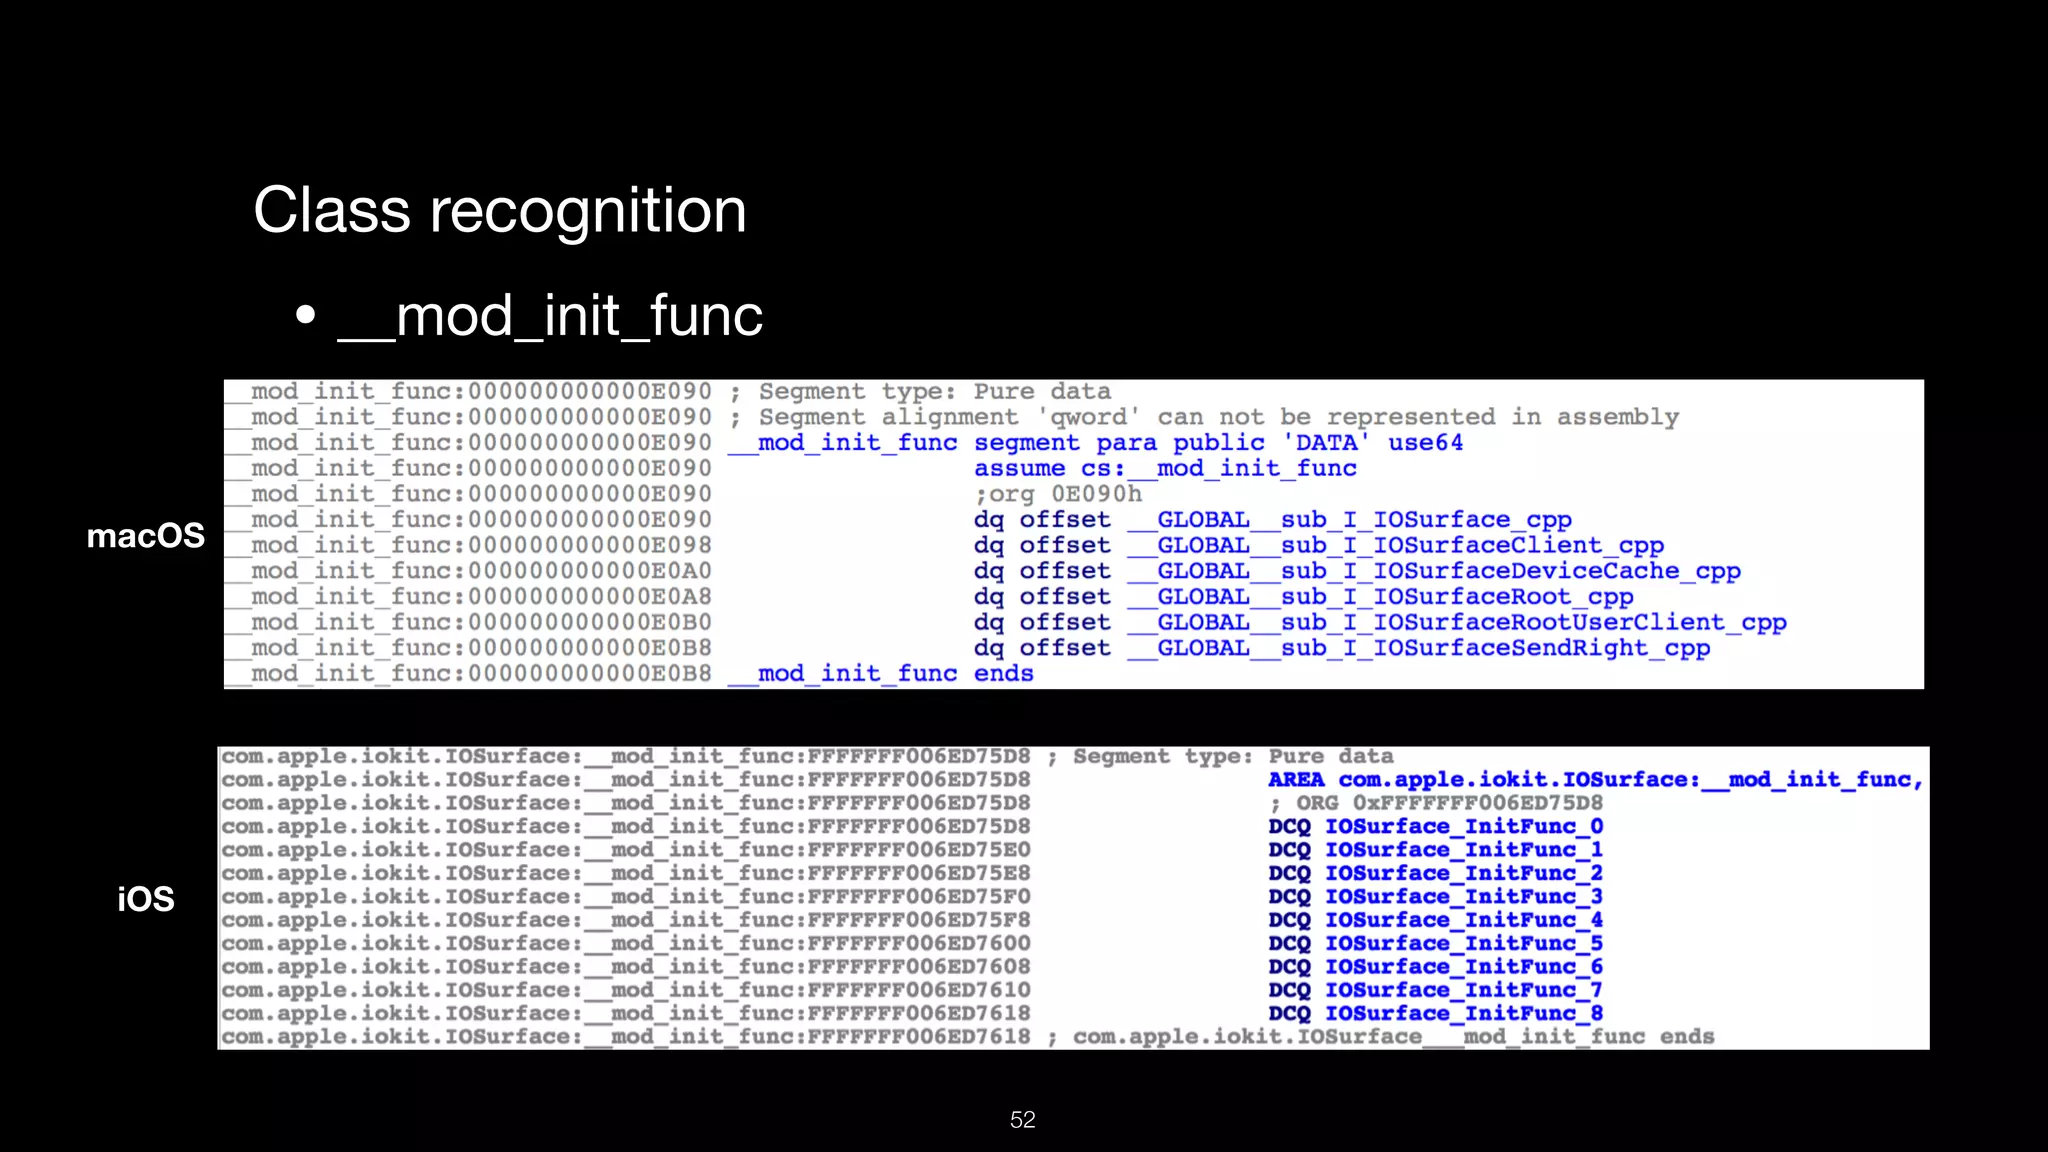Click address '__mod_init_func:000000000000E0A8'
The width and height of the screenshot is (2048, 1152).
coord(470,597)
